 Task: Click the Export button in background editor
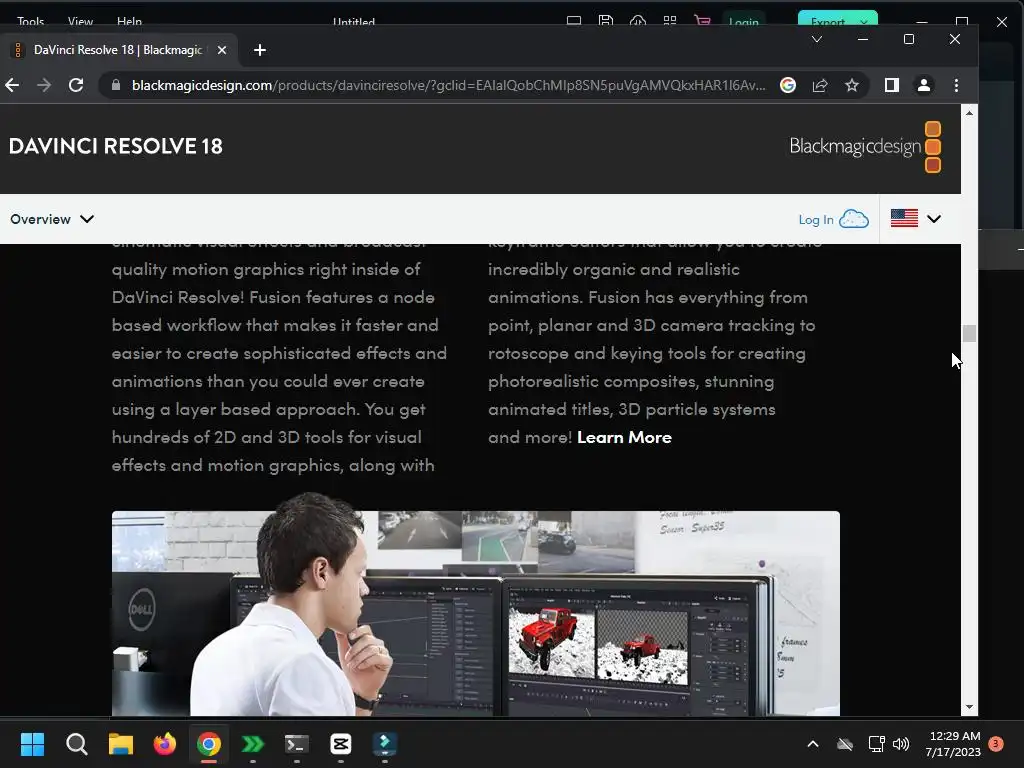tap(838, 20)
